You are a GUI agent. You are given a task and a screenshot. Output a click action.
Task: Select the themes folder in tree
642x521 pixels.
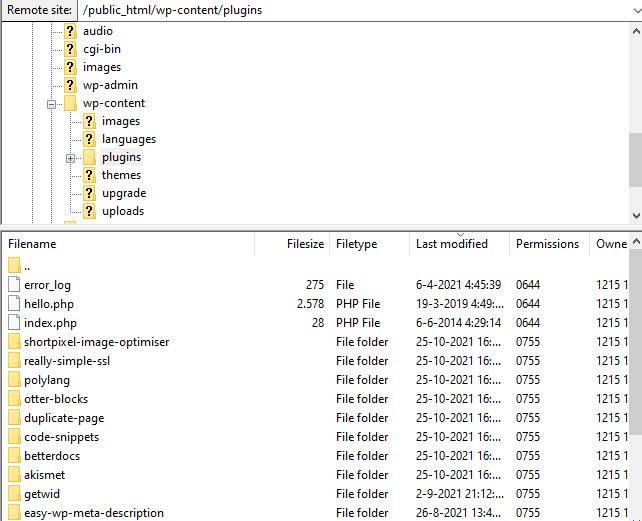121,175
